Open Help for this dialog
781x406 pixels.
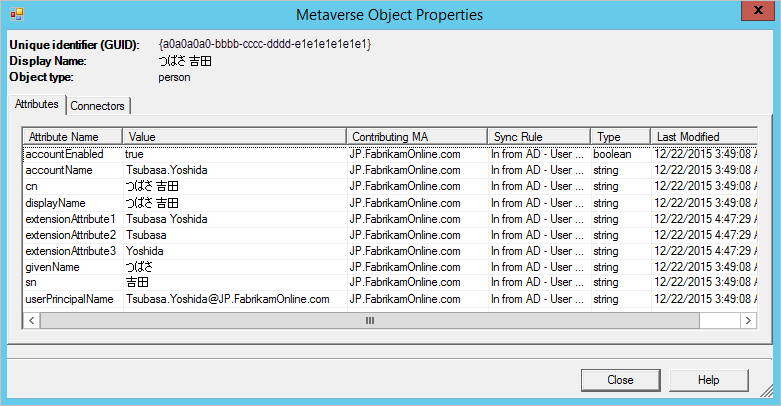tap(708, 380)
